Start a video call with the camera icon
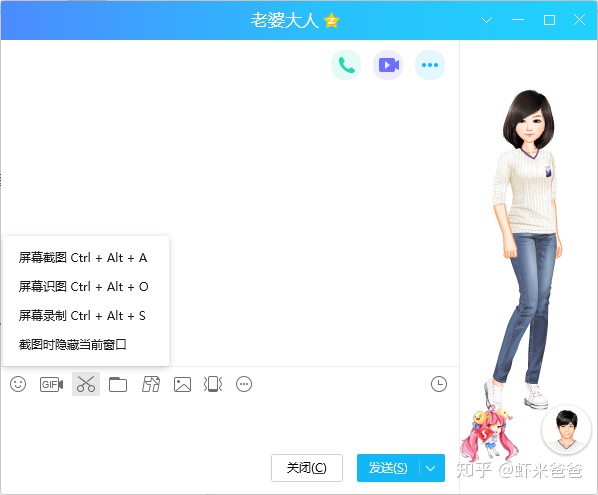The height and width of the screenshot is (495, 598). [388, 65]
